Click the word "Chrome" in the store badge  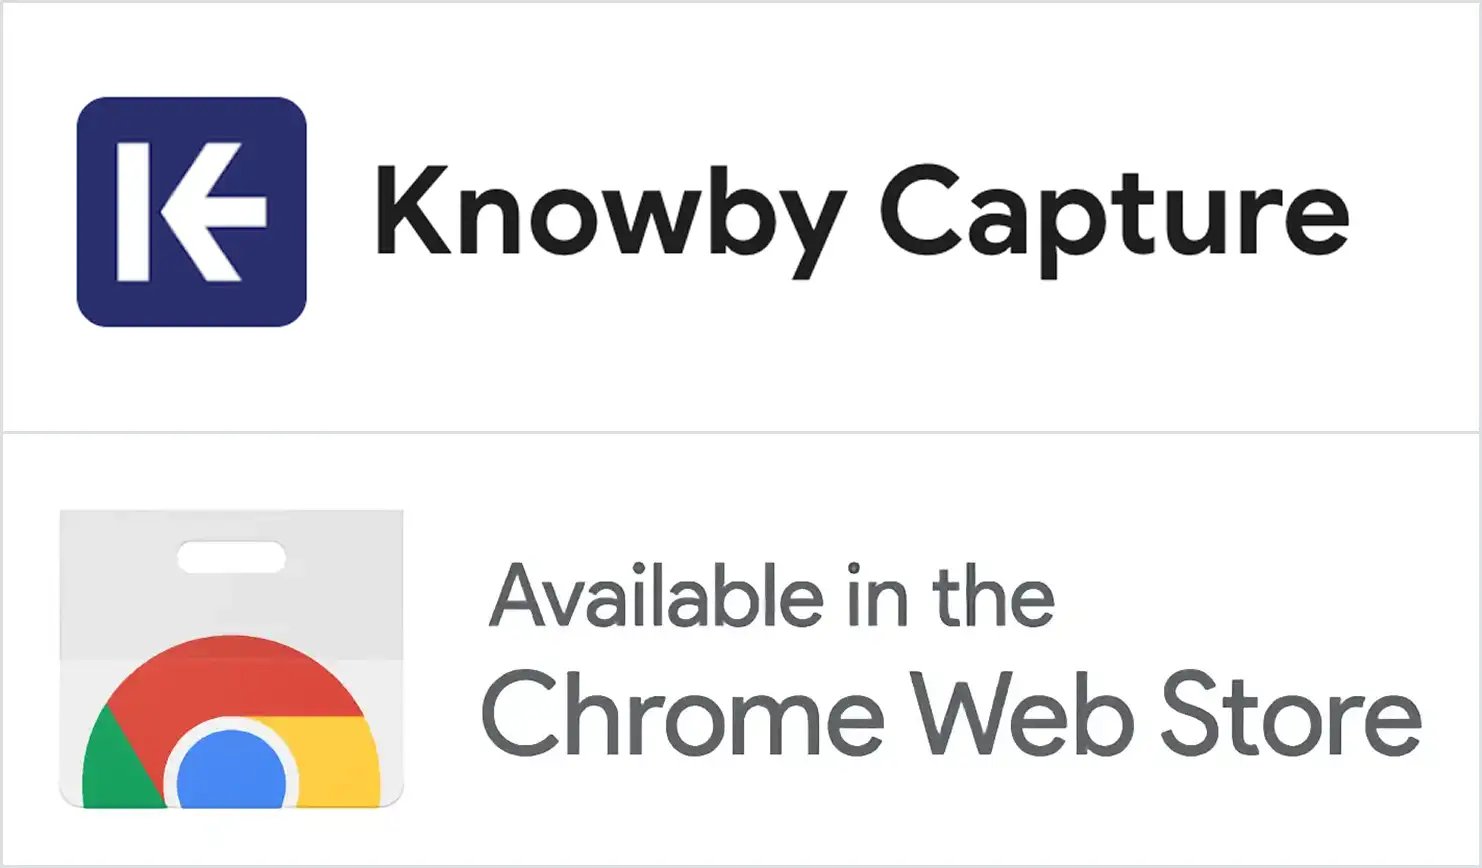tap(683, 714)
